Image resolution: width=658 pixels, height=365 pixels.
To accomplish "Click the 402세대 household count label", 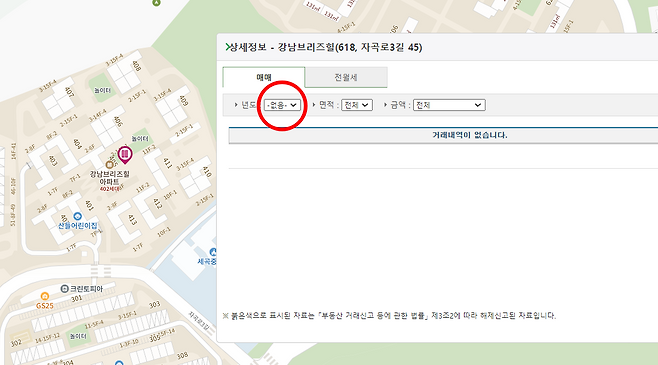I will point(110,189).
